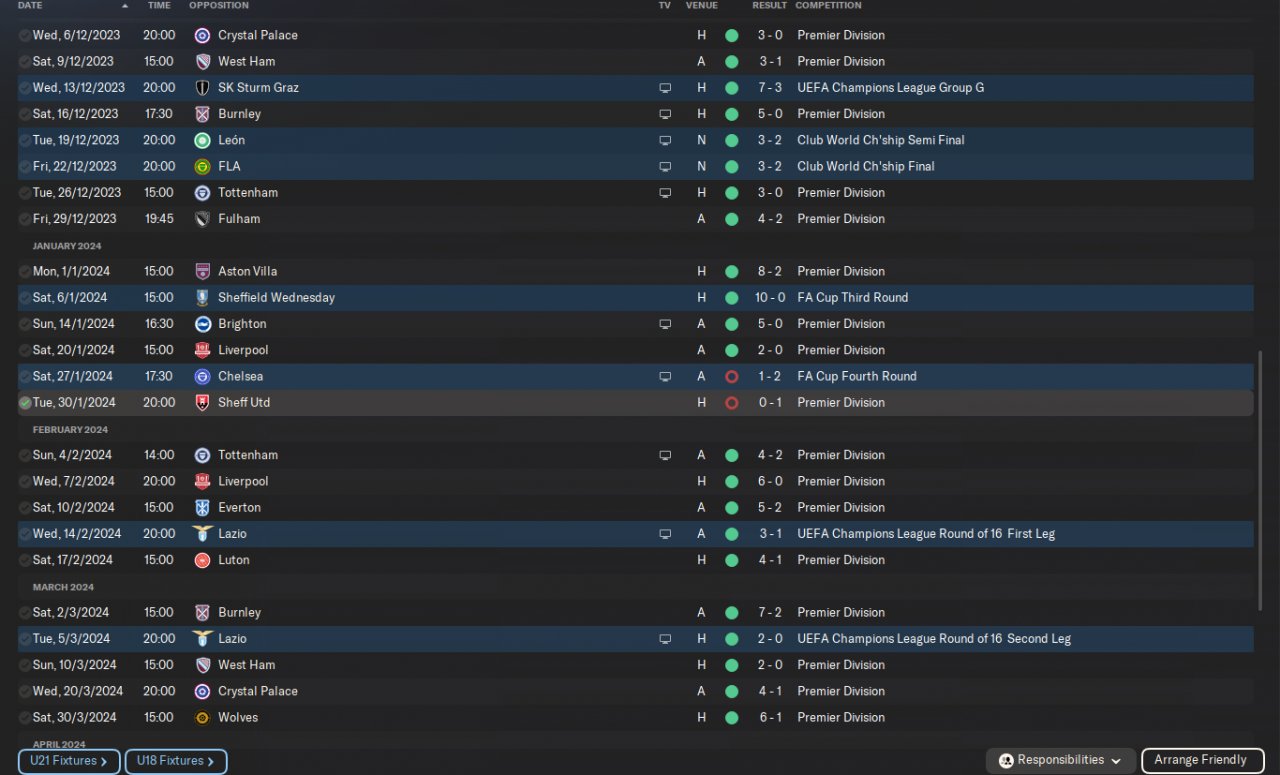Toggle the green checkmark on the Sheff Utd fixture
Image resolution: width=1280 pixels, height=775 pixels.
tap(25, 403)
